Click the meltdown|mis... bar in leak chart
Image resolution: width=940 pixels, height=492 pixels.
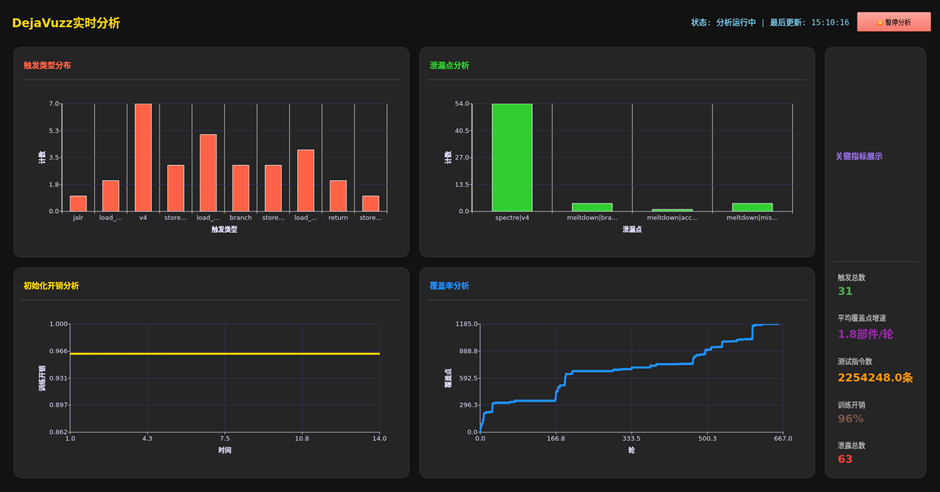click(752, 207)
